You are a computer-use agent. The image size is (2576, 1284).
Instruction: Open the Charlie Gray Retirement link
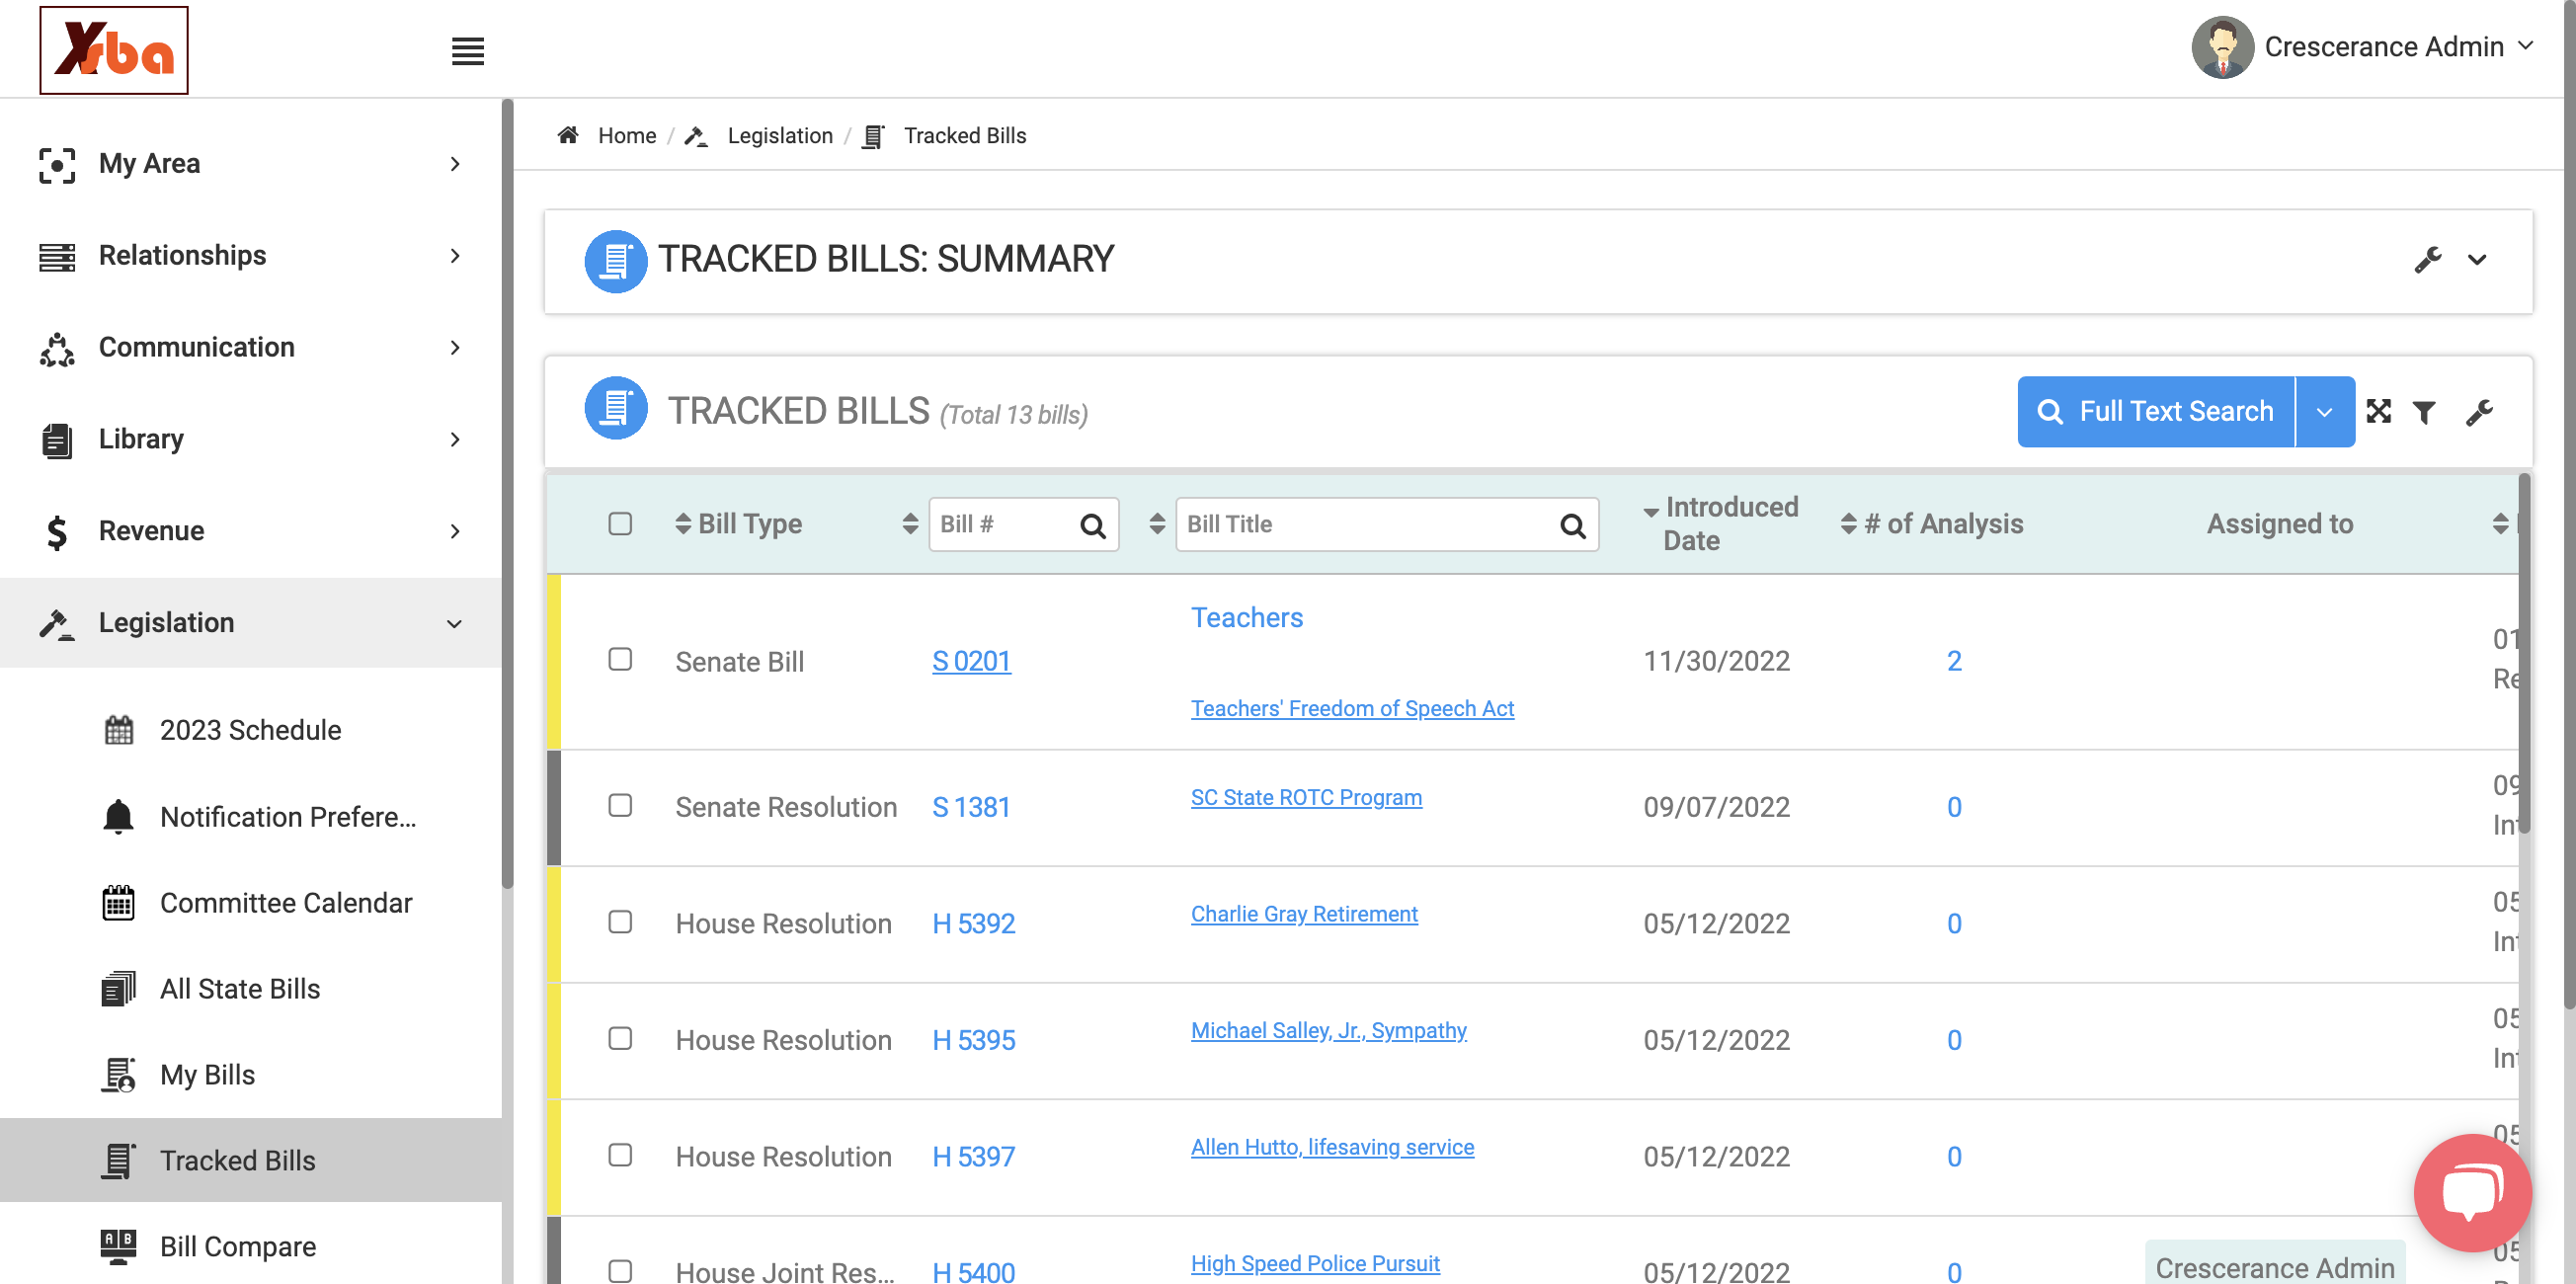coord(1304,914)
